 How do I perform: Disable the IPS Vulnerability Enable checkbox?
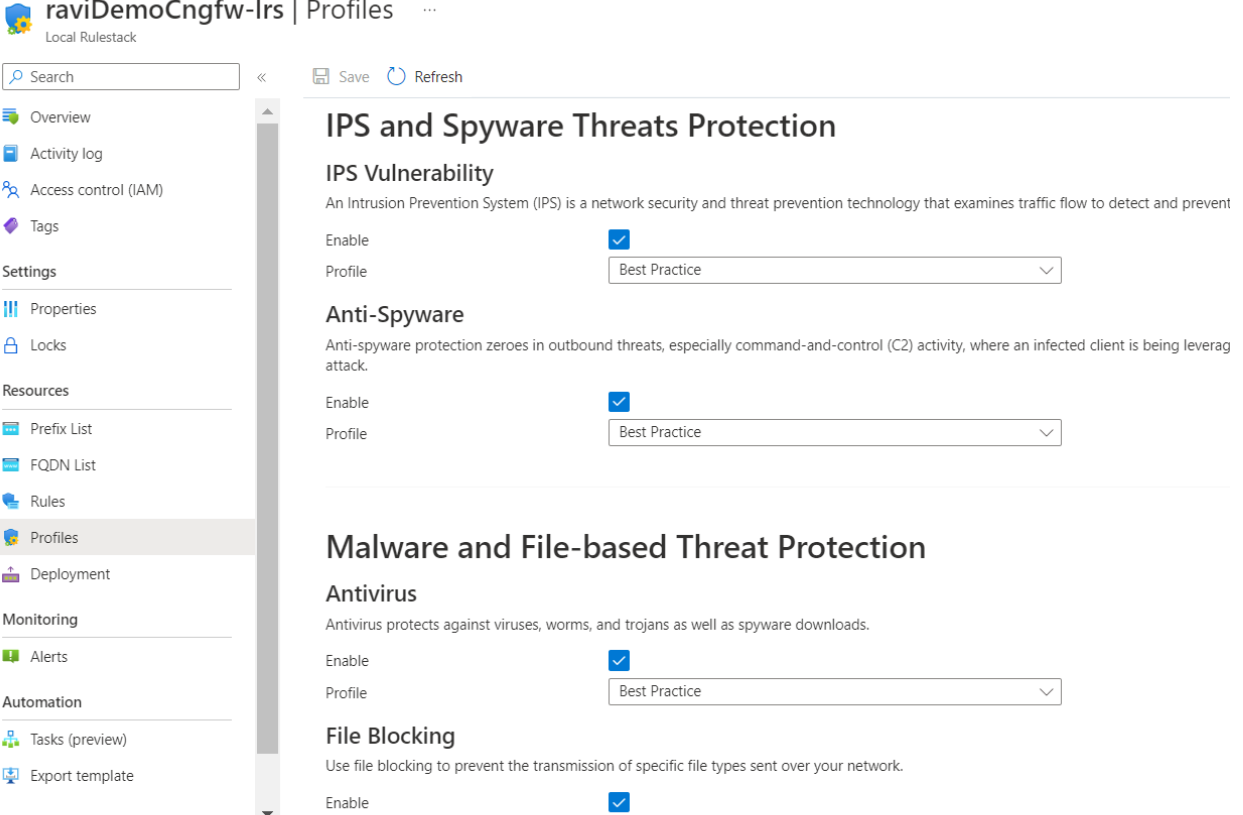[619, 240]
